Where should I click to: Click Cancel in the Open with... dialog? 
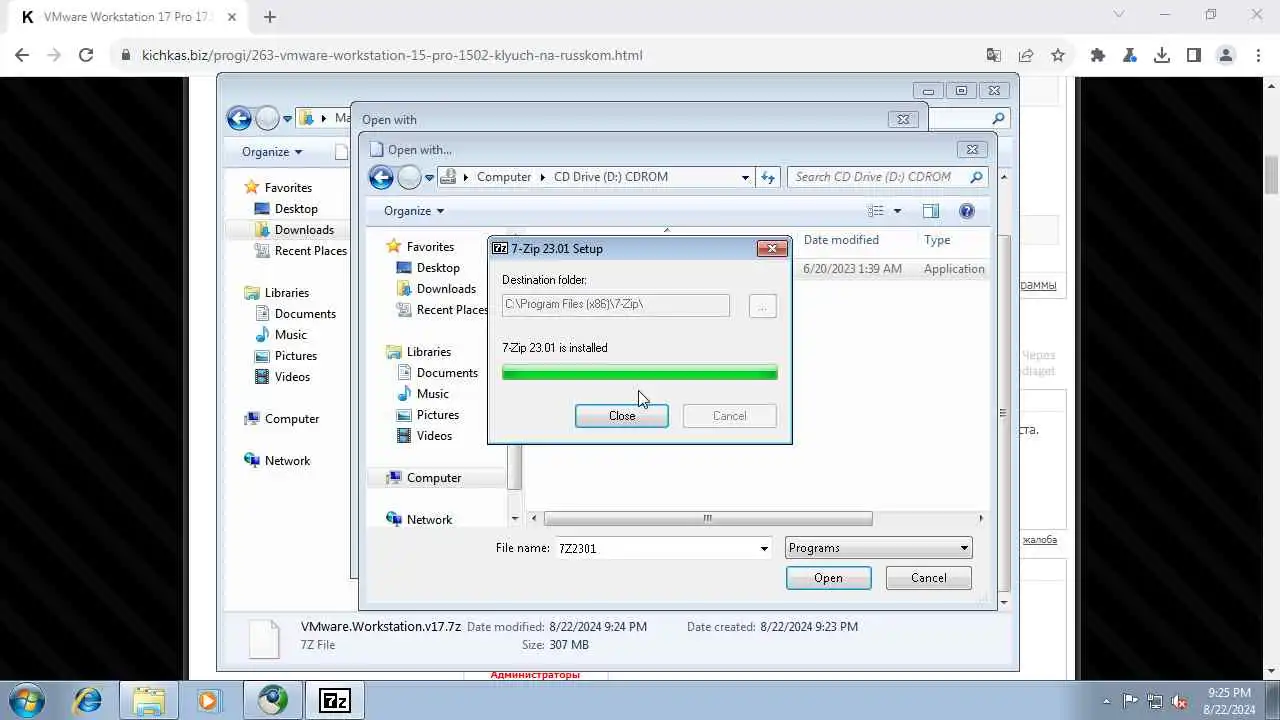tap(928, 578)
